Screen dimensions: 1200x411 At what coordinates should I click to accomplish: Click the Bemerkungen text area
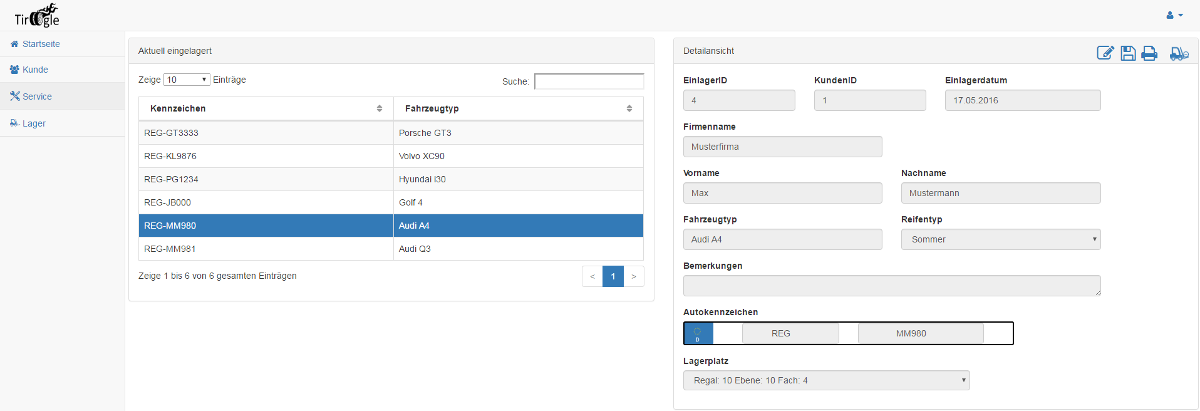(890, 285)
